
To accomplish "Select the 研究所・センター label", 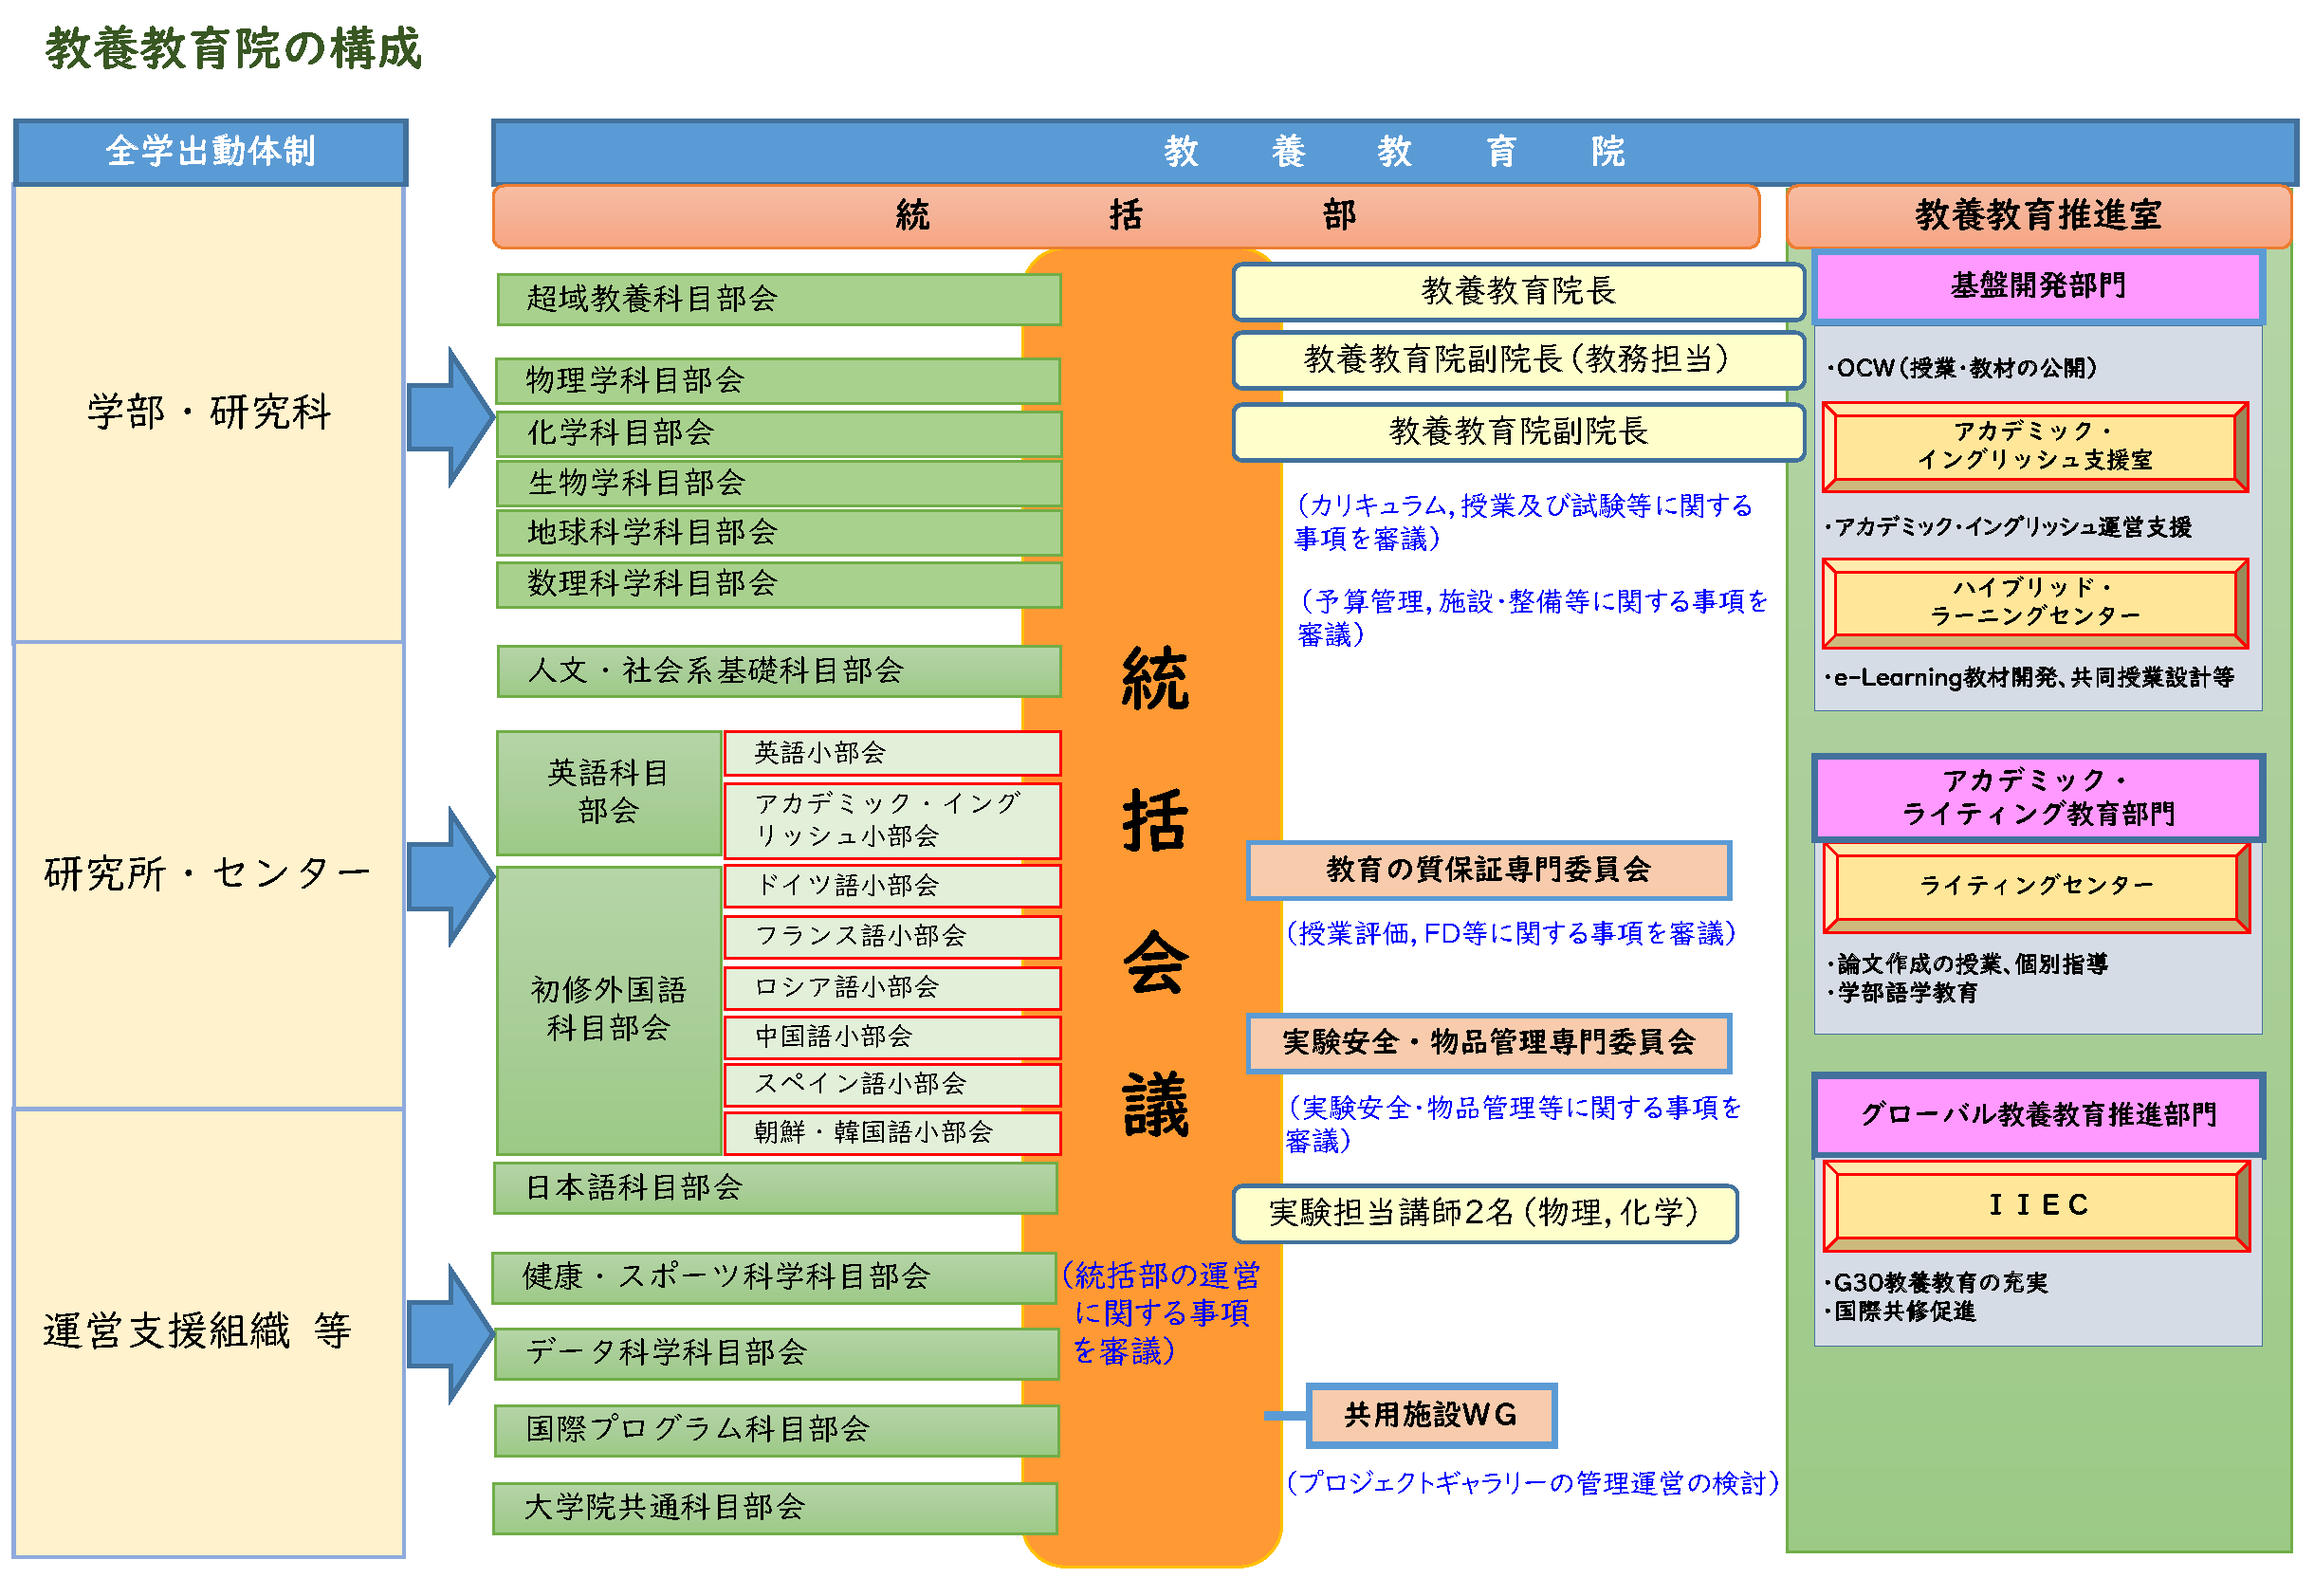I will (208, 873).
